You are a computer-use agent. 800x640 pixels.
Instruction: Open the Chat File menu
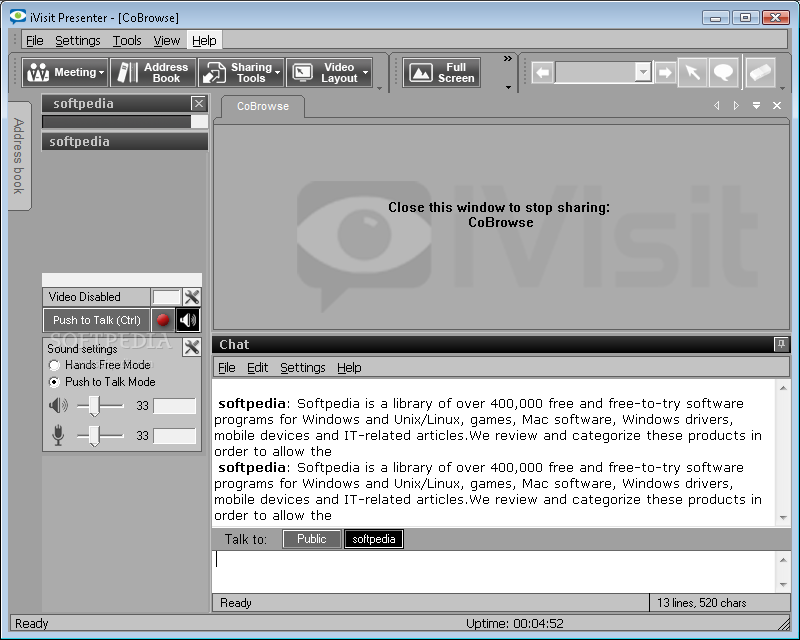[227, 367]
